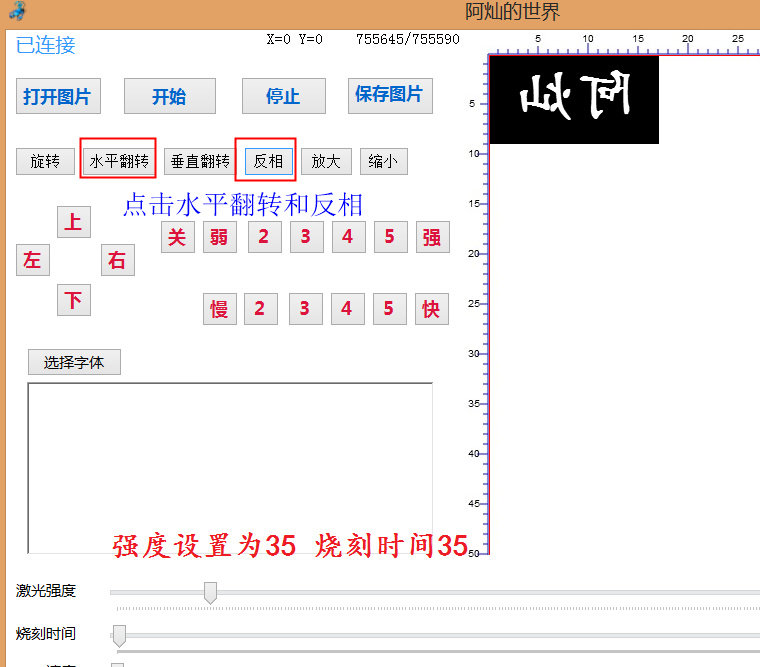
Task: Move the laser left with 左
Action: point(33,260)
